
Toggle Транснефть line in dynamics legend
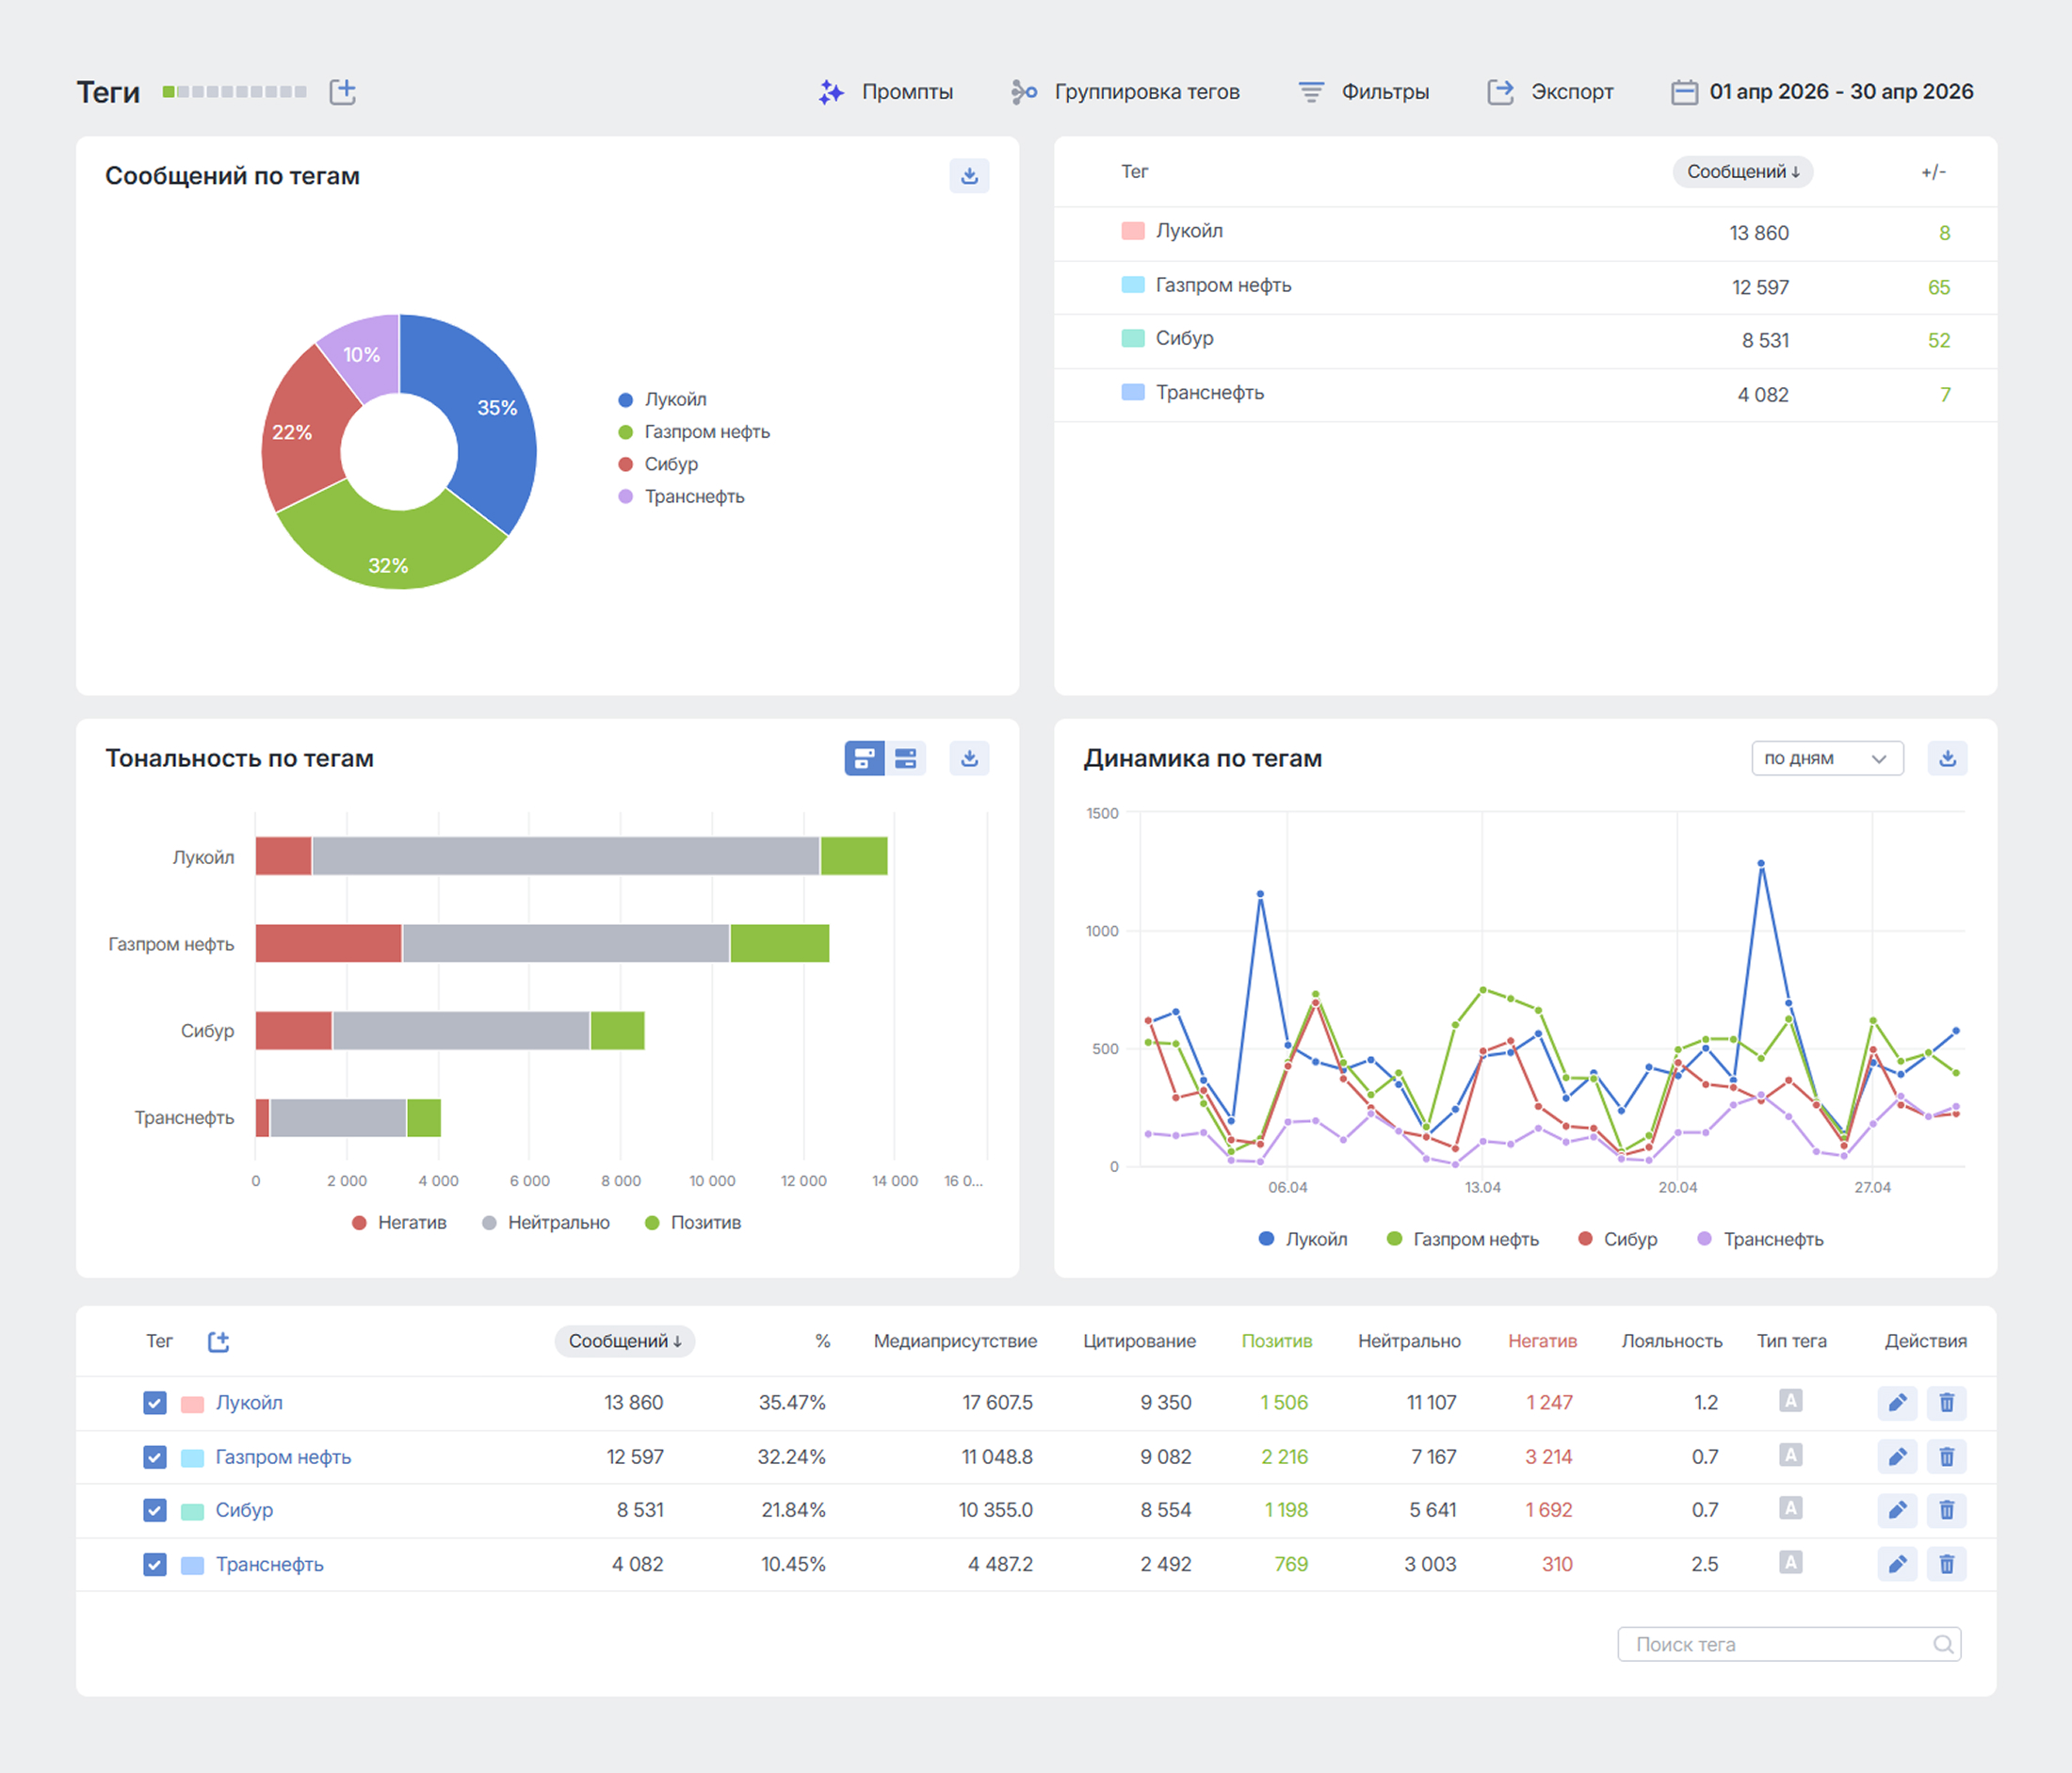click(1760, 1239)
